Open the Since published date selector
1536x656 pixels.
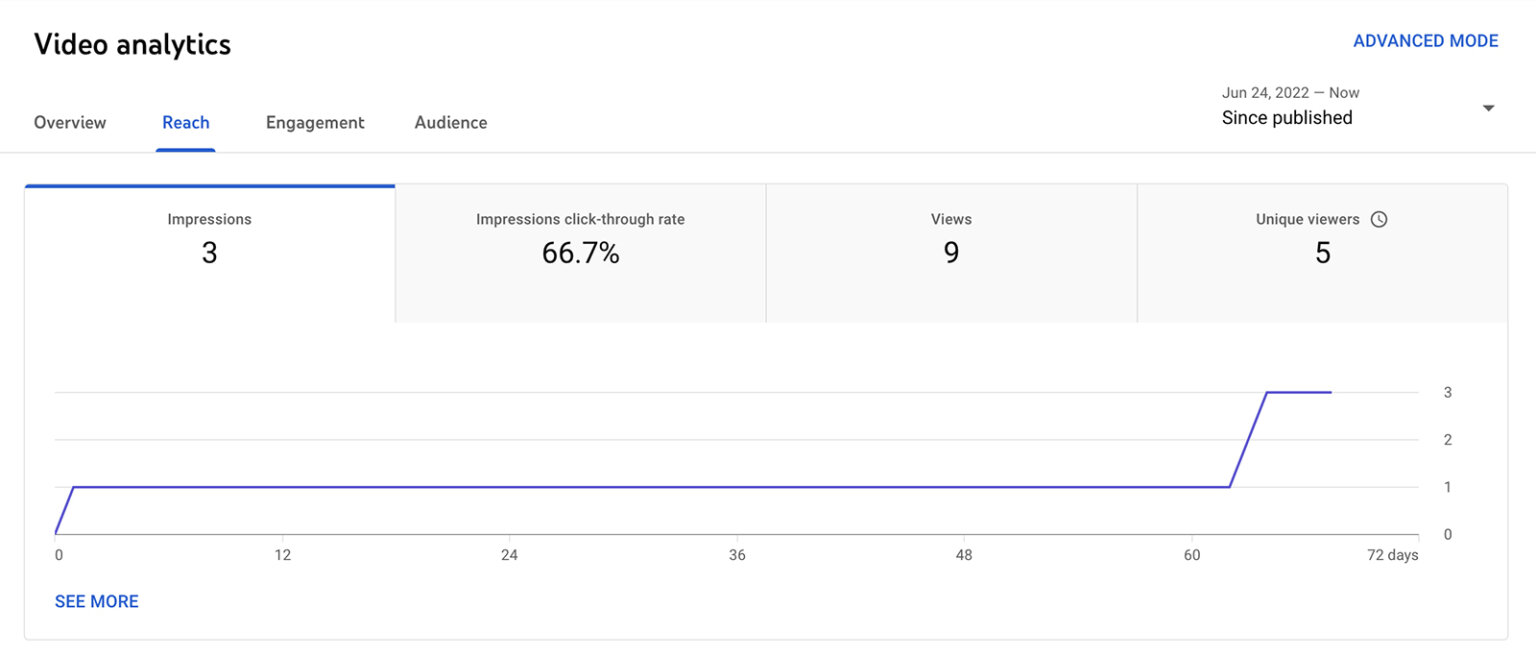point(1286,117)
